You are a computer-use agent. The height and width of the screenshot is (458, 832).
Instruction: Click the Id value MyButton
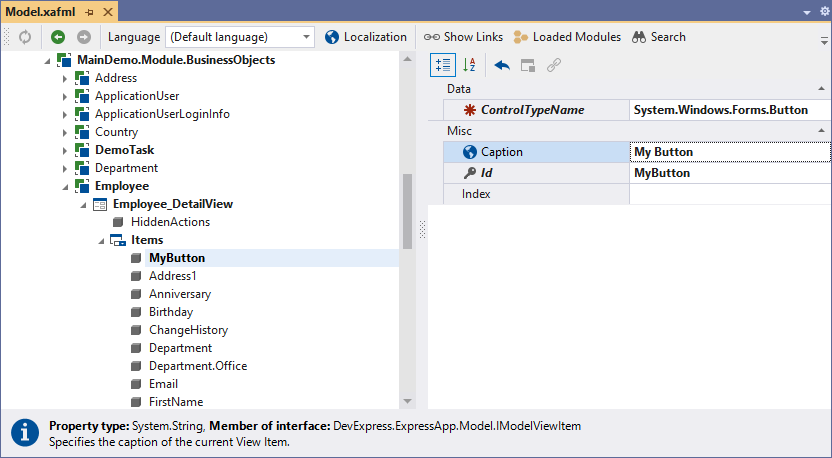click(x=730, y=173)
